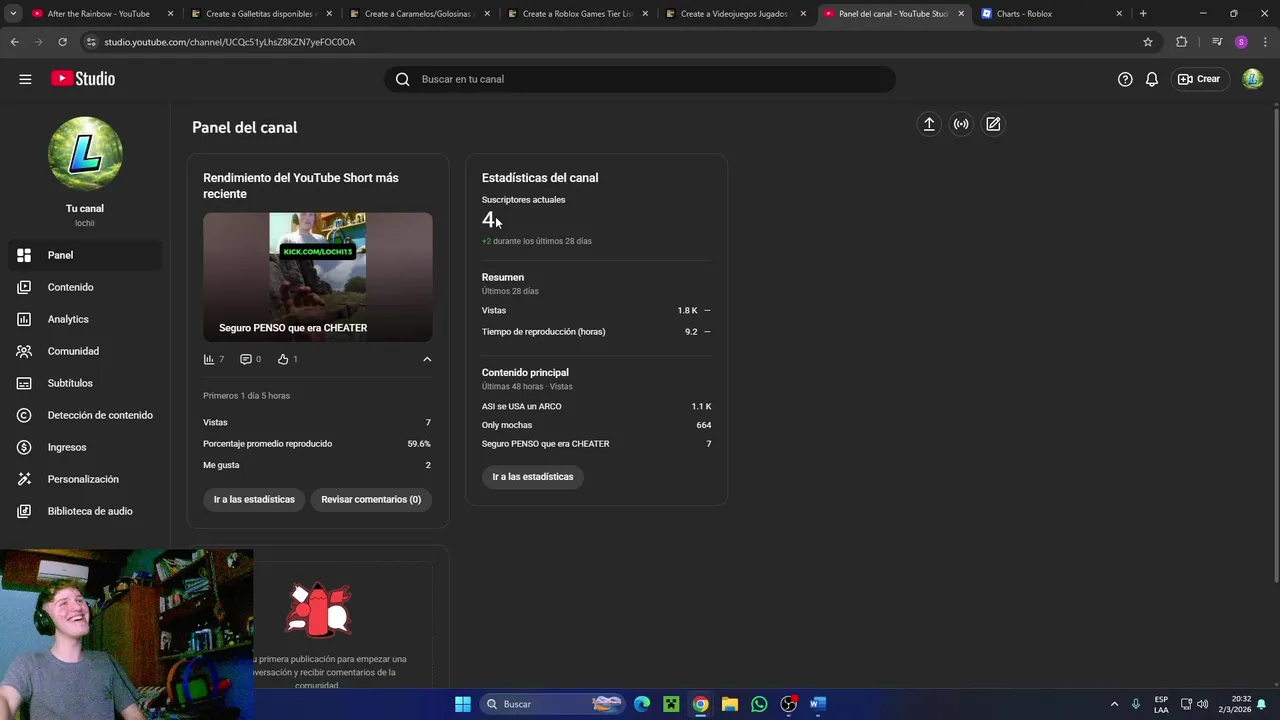This screenshot has height=720, width=1280.
Task: Open Chrome three-dot menu
Action: pyautogui.click(x=1266, y=42)
